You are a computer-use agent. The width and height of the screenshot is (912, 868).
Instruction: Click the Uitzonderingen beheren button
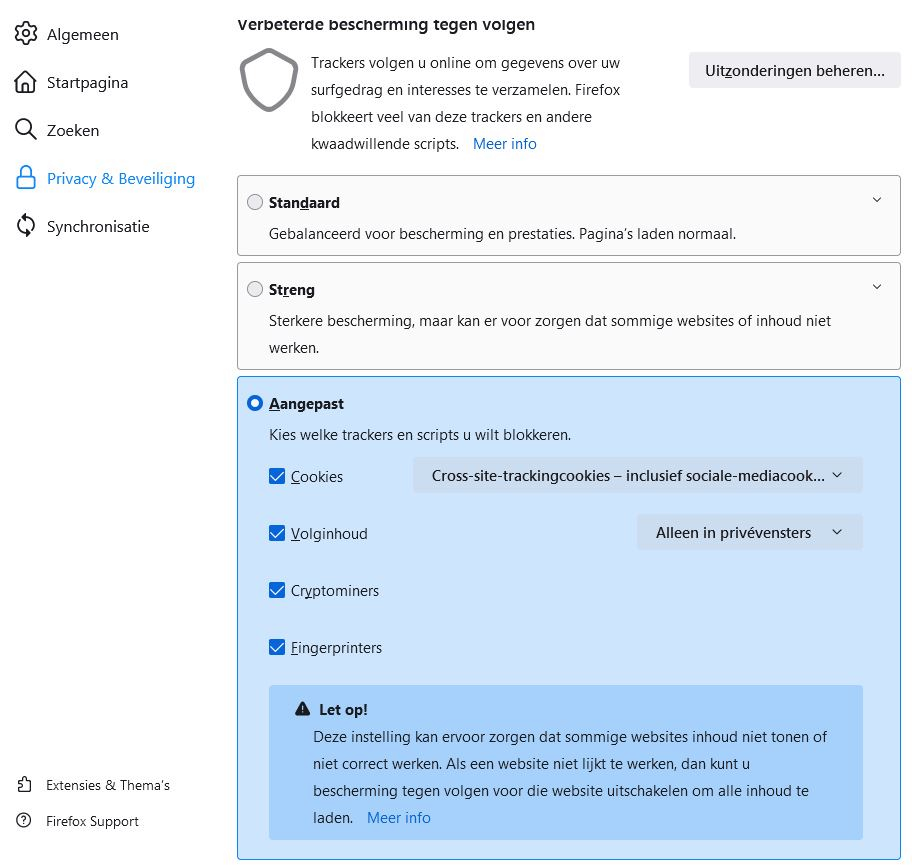coord(794,71)
